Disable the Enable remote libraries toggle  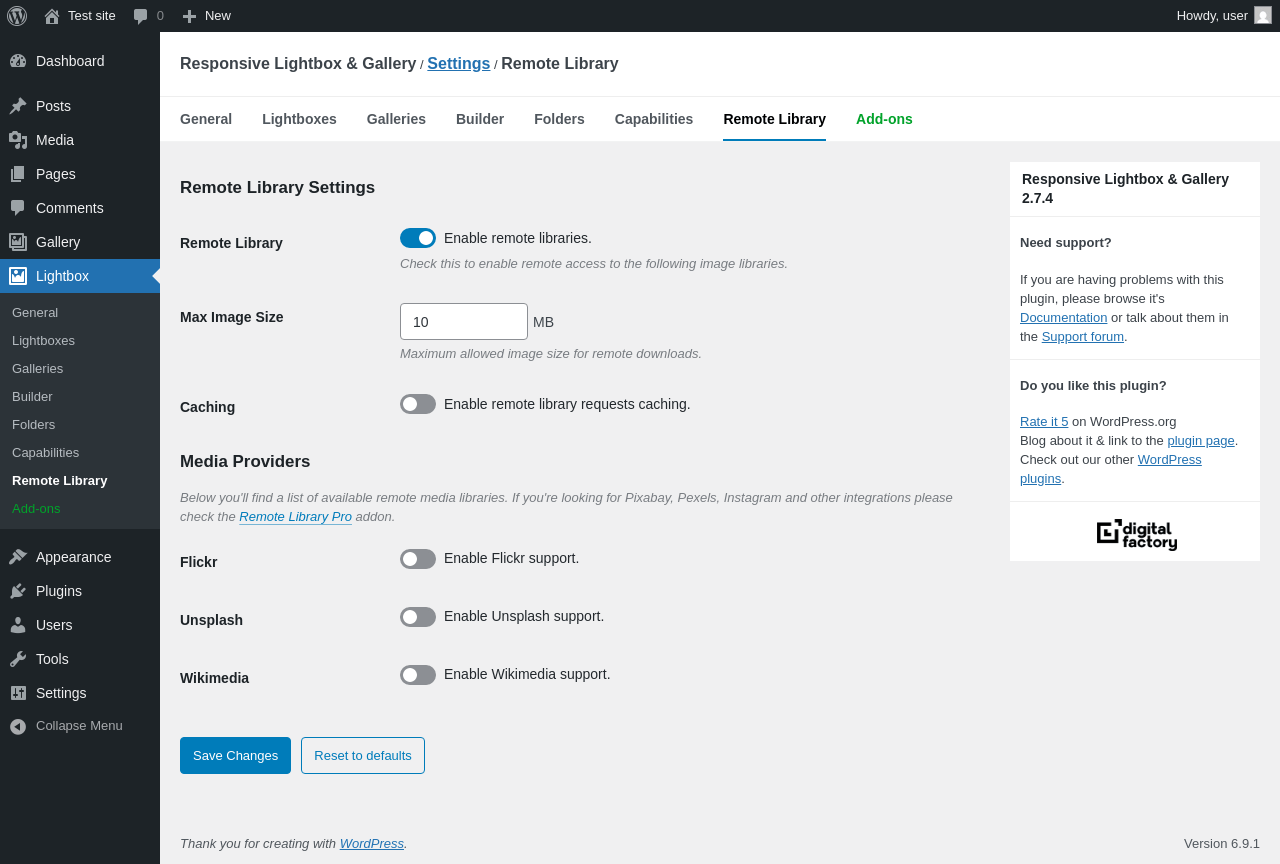(418, 238)
